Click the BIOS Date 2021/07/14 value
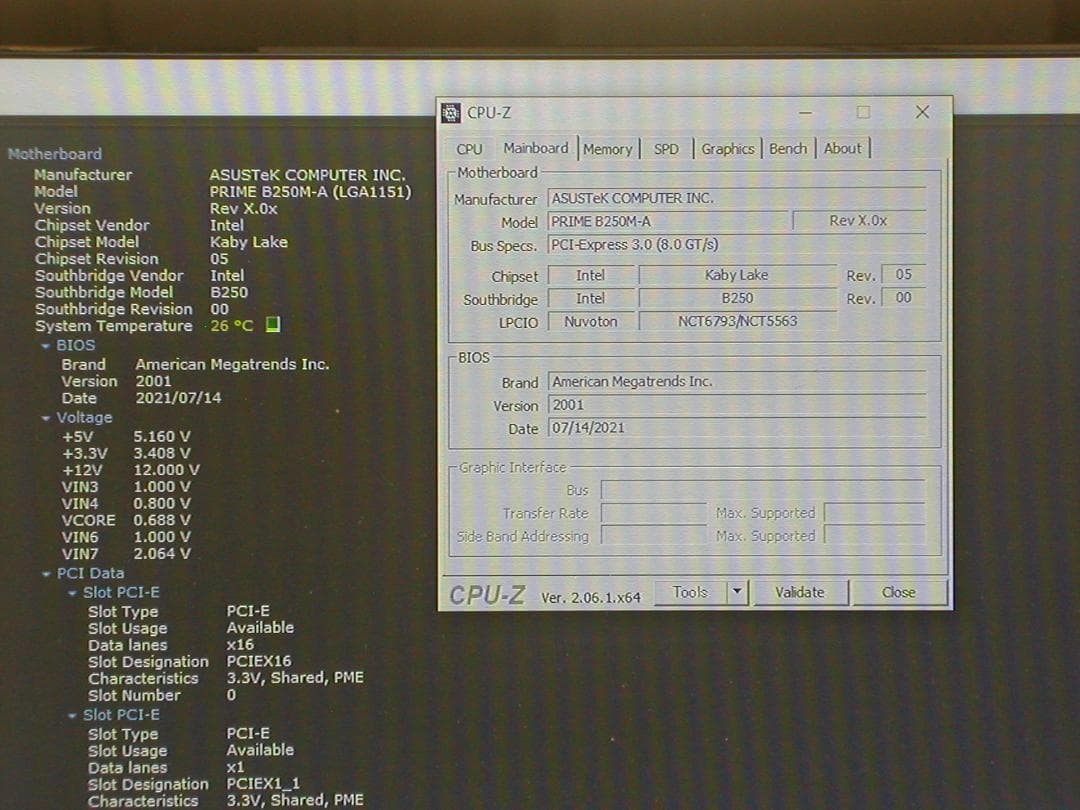1080x810 pixels. 178,398
